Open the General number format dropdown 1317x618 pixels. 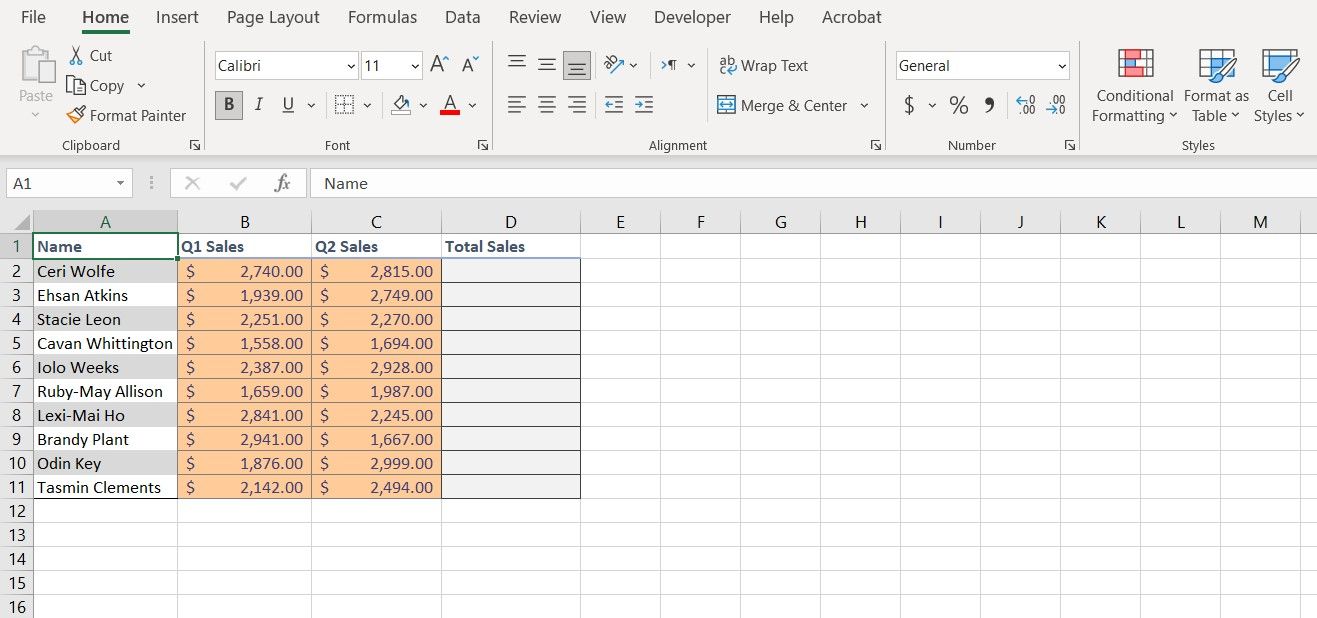click(x=1062, y=66)
